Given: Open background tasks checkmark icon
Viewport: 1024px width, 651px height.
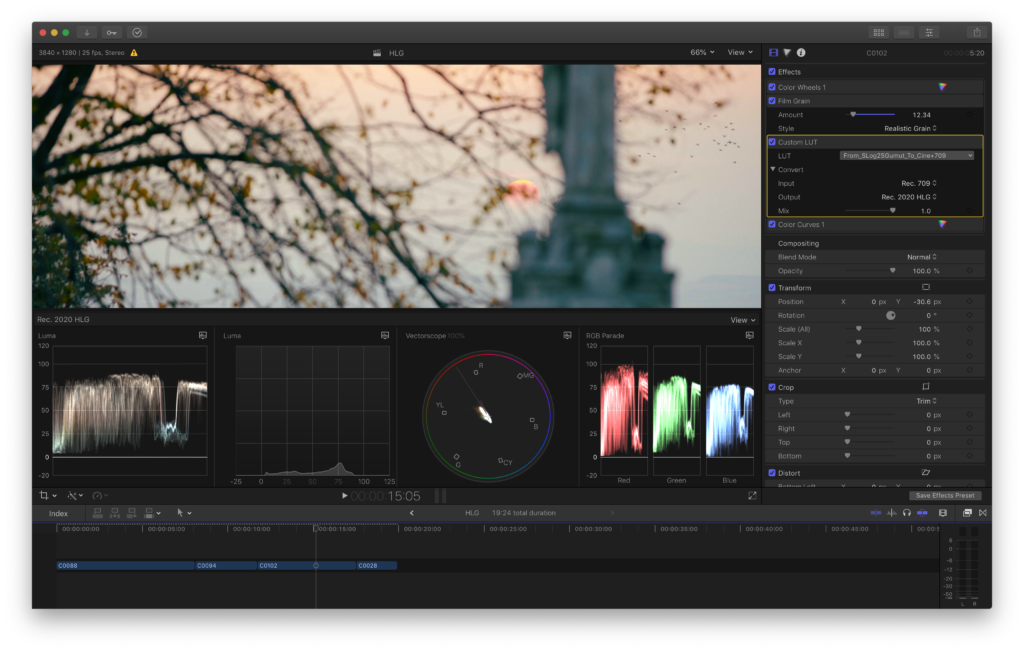Looking at the screenshot, I should point(137,33).
